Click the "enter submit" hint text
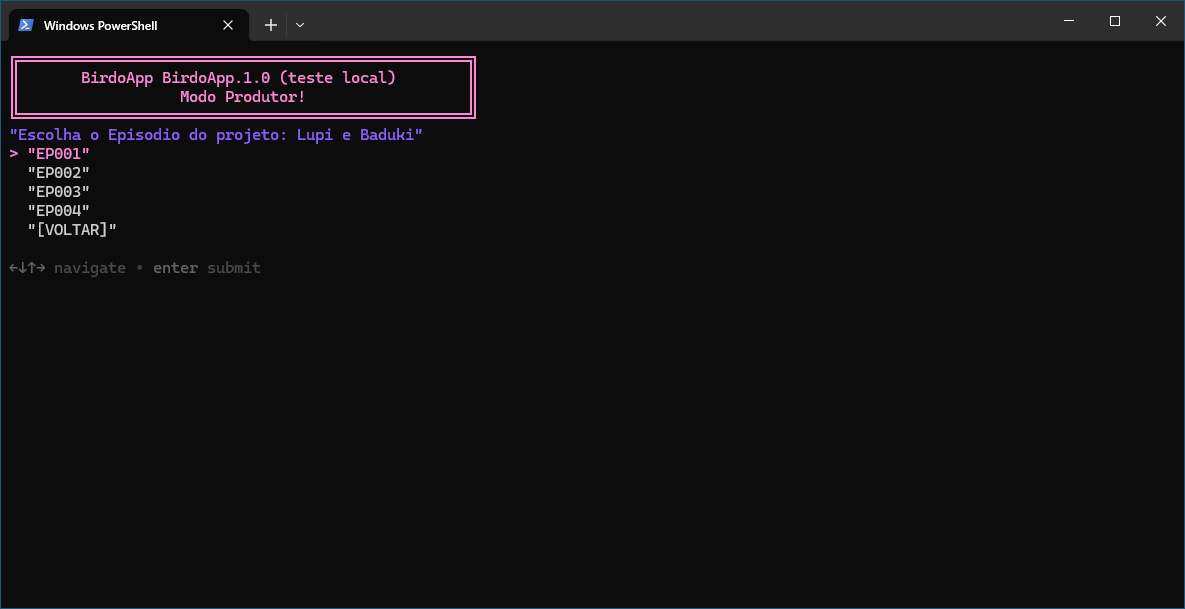Screen dimensions: 1185x609 point(206,268)
